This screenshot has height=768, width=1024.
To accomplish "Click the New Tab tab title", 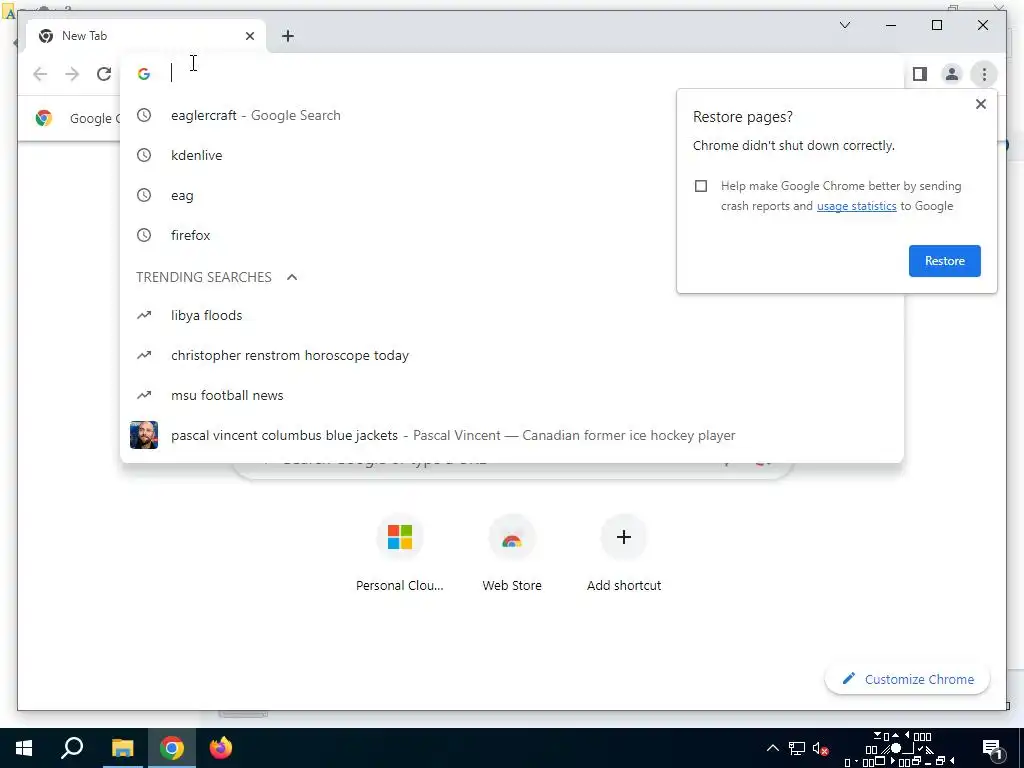I will click(84, 36).
